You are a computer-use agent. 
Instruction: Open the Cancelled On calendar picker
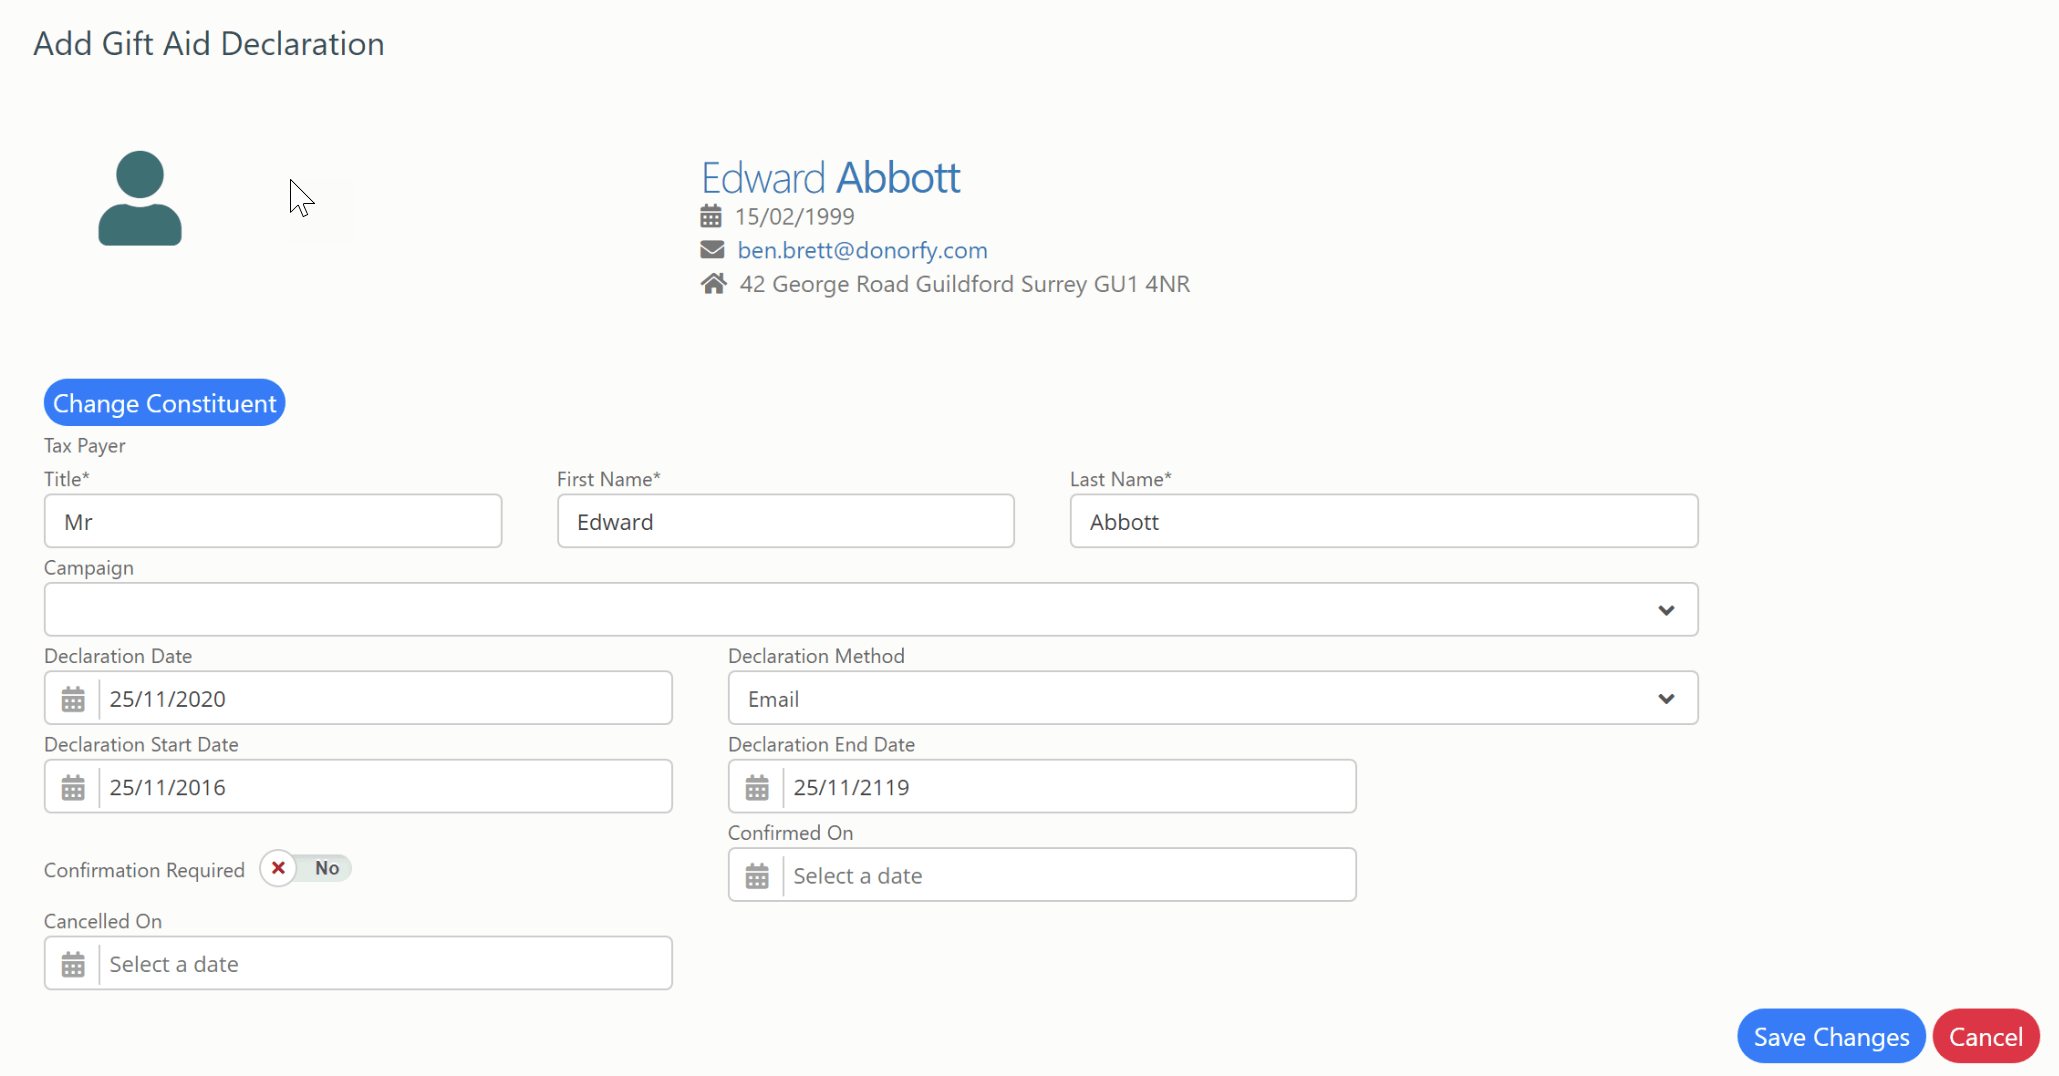pos(71,963)
